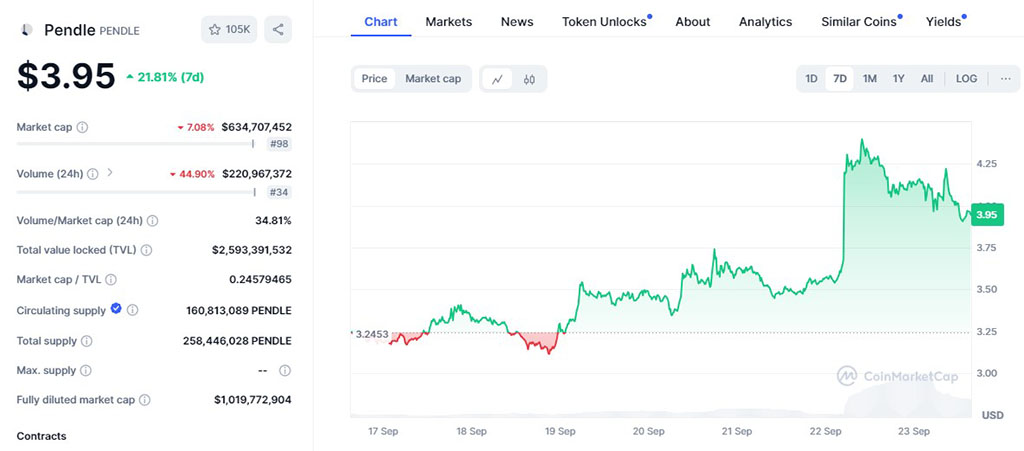Show info for Fully diluted market cap
This screenshot has height=451, width=1024.
click(x=145, y=399)
